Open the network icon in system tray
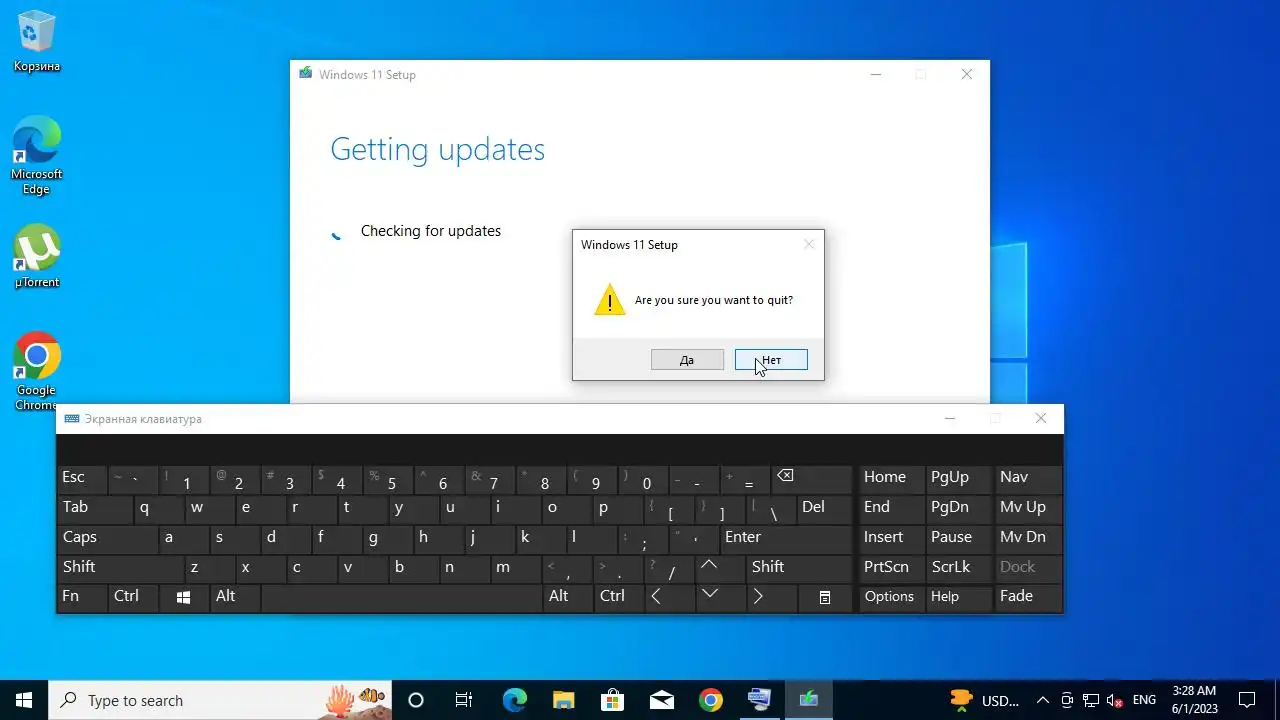Image resolution: width=1280 pixels, height=720 pixels. coord(1091,700)
